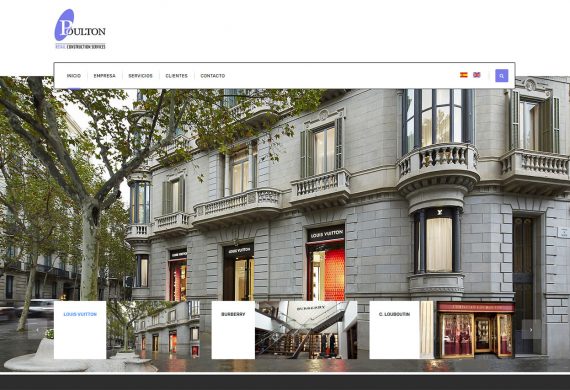Viewport: 570px width, 390px height.
Task: Open the Contacto menu item
Action: coord(213,76)
